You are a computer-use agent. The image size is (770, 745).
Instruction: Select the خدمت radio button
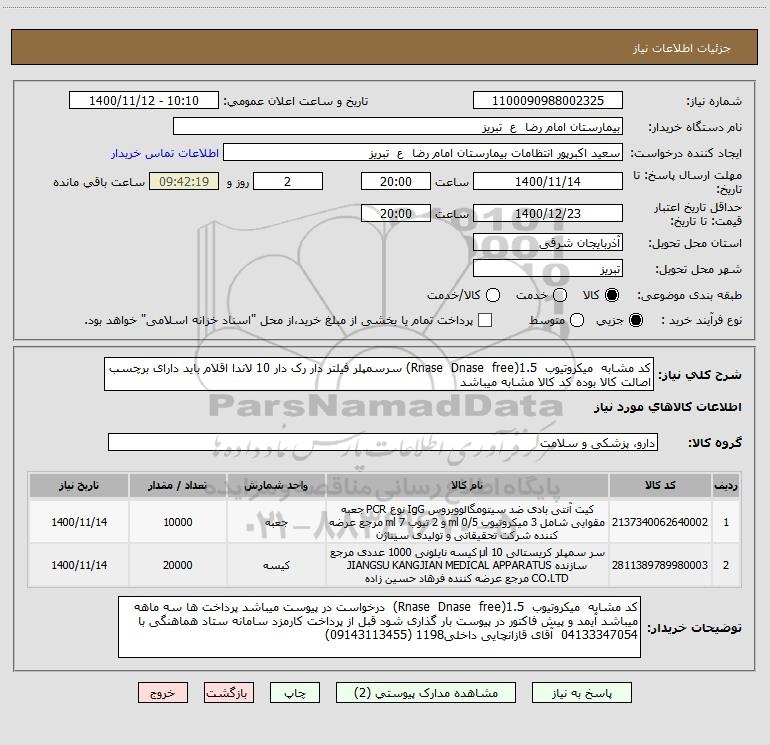click(560, 295)
